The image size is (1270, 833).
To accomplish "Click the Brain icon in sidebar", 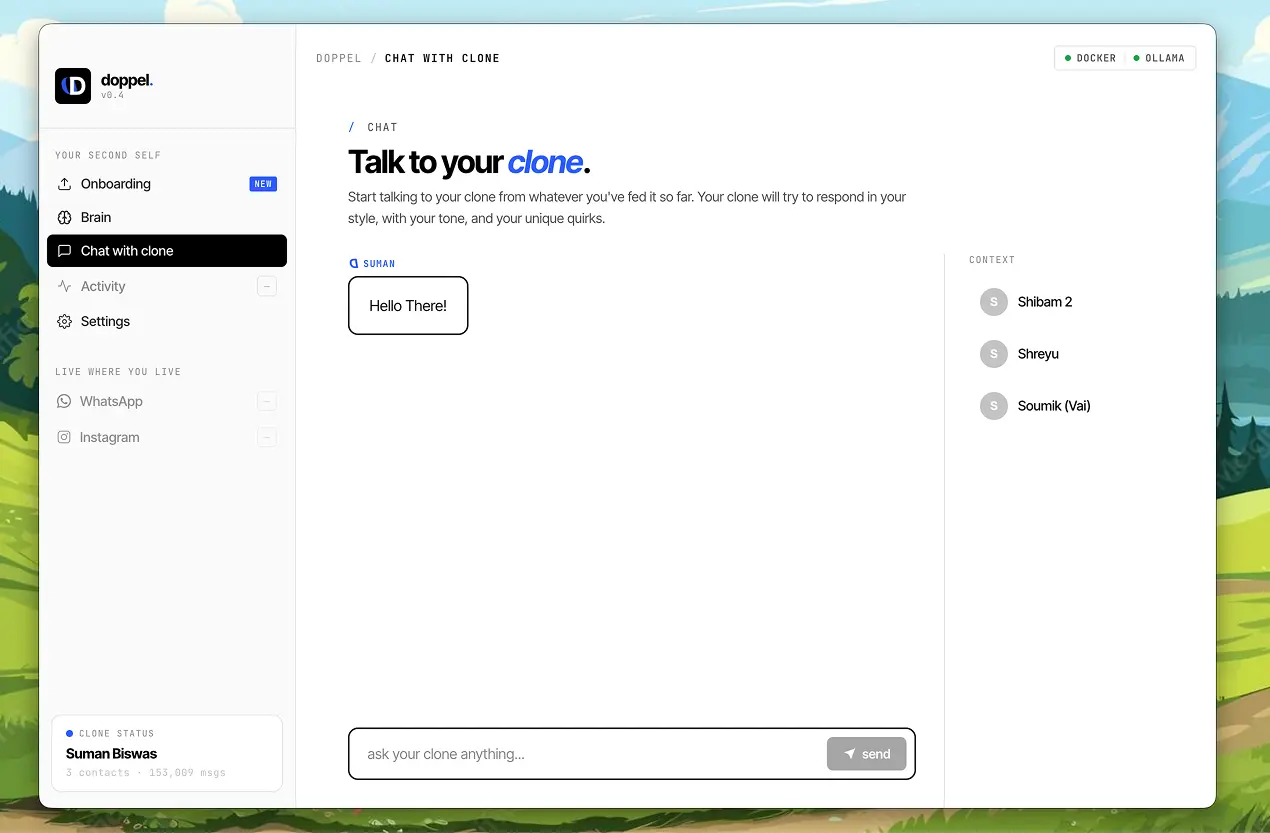I will point(64,217).
